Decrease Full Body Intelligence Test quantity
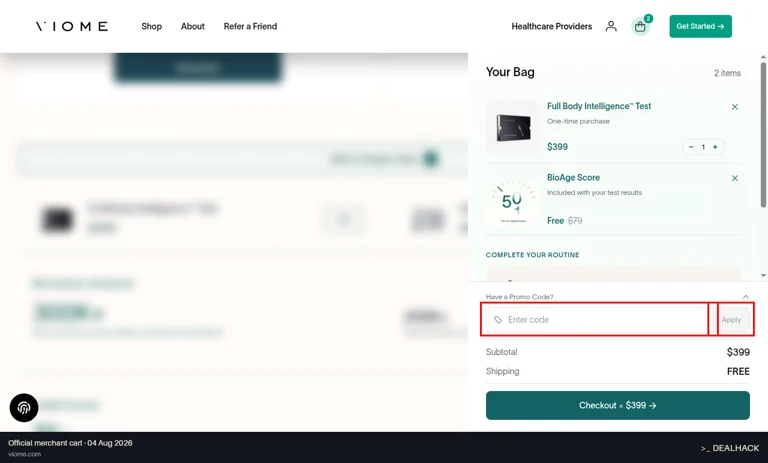The height and width of the screenshot is (463, 768). 691,147
